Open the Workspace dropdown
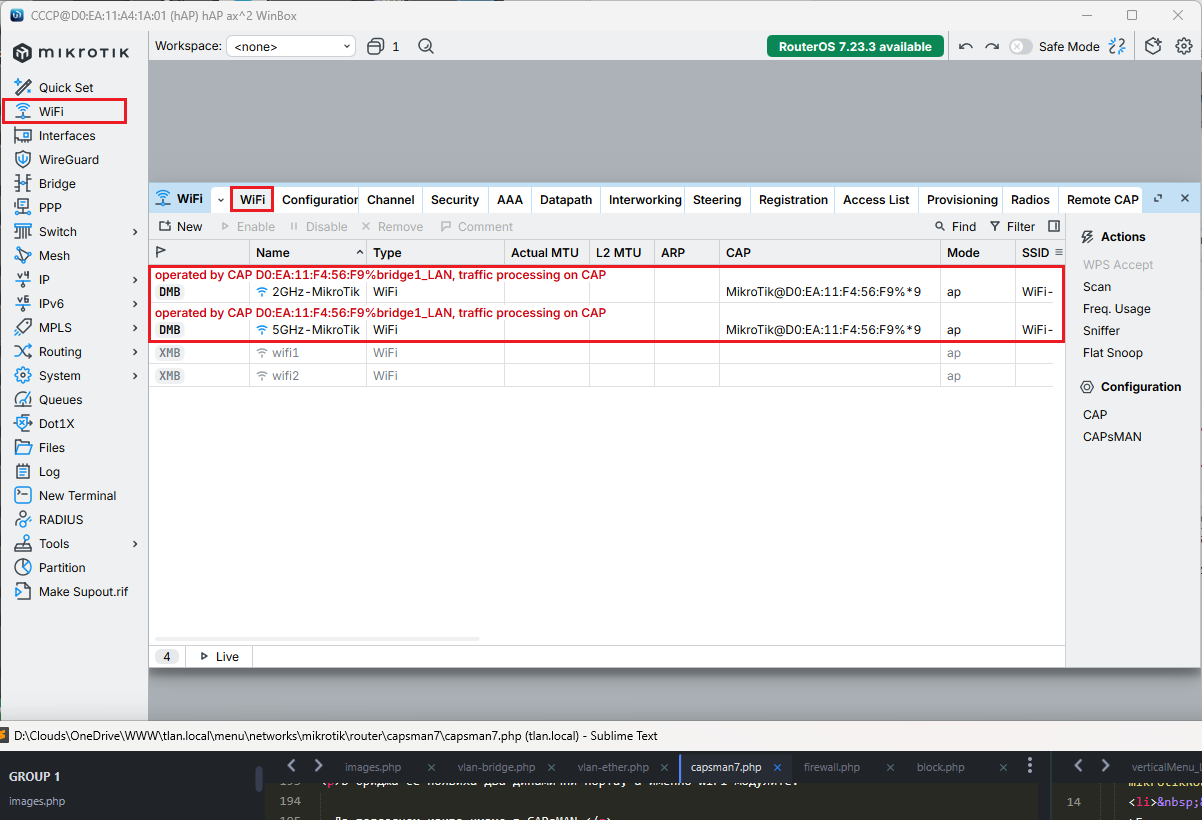Screen dimensions: 1202x820 click(x=291, y=46)
